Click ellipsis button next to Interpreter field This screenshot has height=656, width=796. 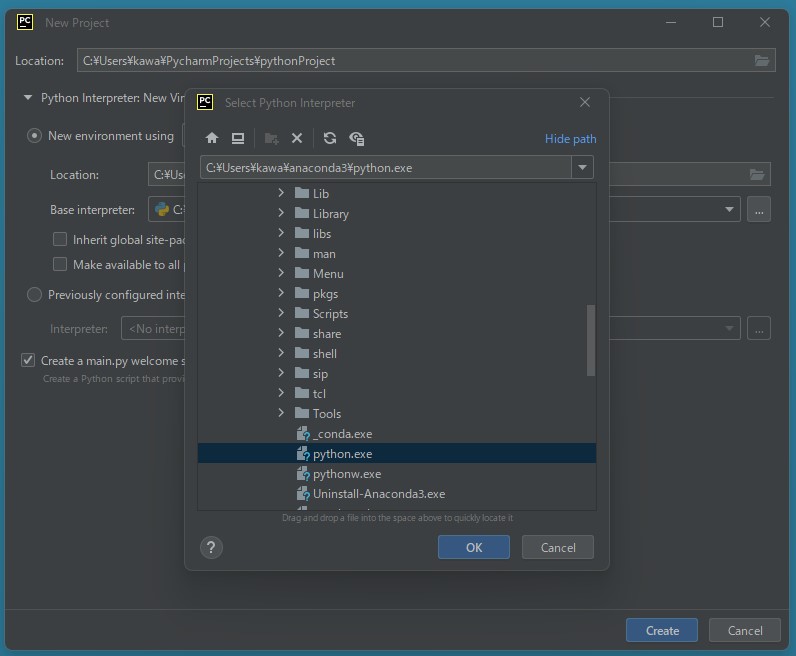coord(759,329)
